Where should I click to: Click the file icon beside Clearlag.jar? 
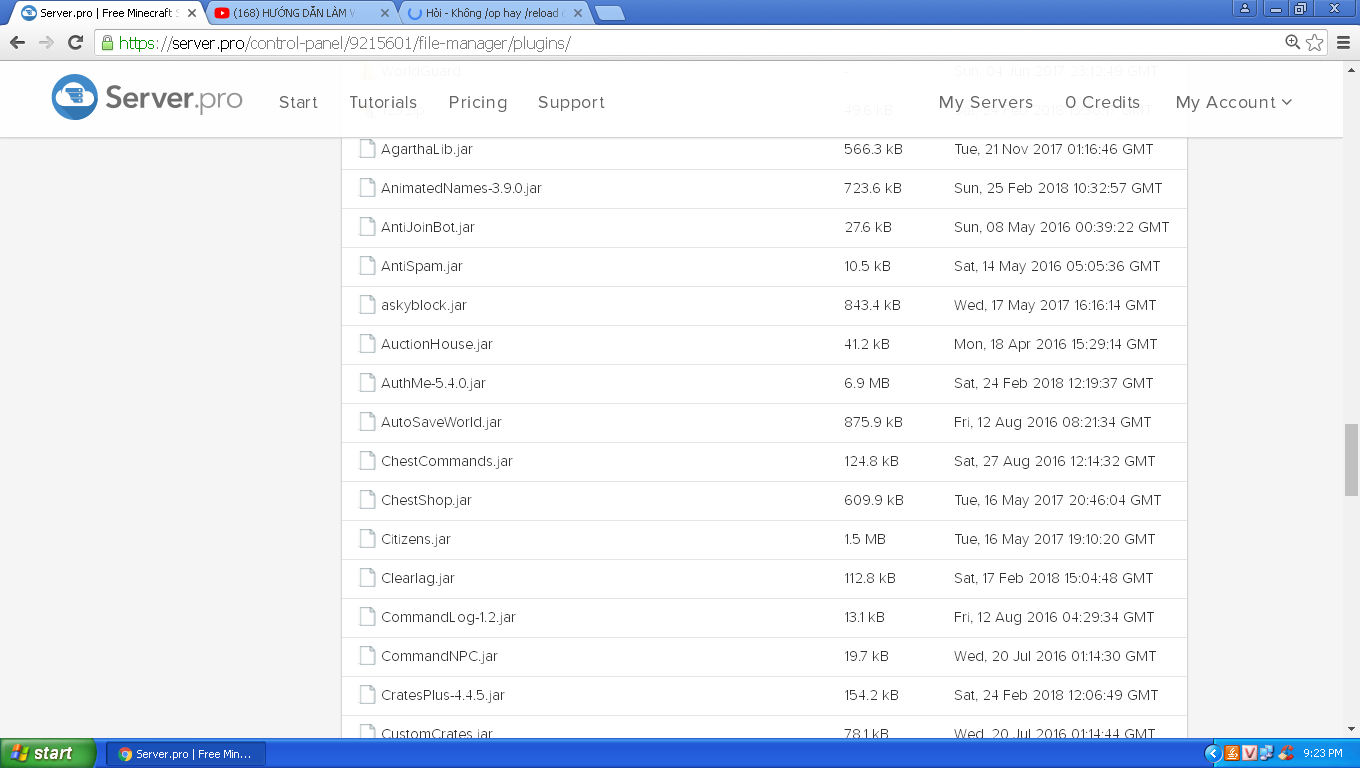click(x=368, y=578)
